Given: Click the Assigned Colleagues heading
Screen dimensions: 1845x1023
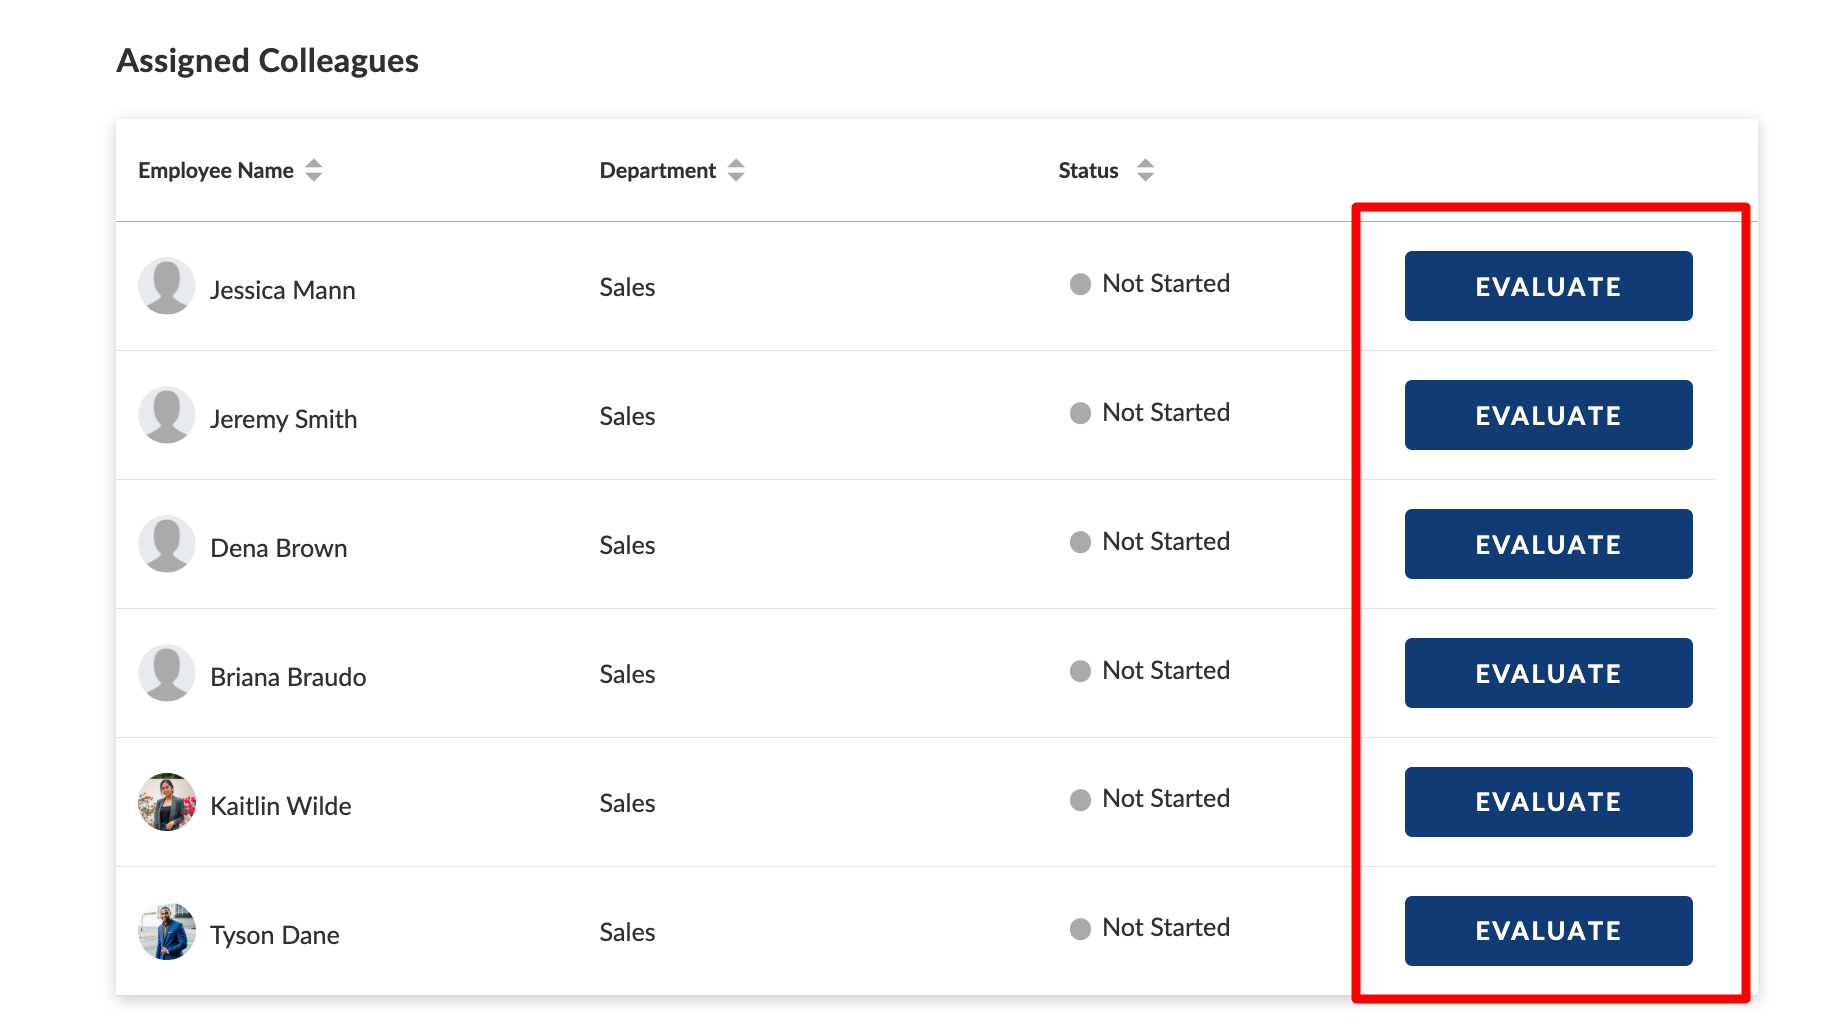Looking at the screenshot, I should coord(268,61).
